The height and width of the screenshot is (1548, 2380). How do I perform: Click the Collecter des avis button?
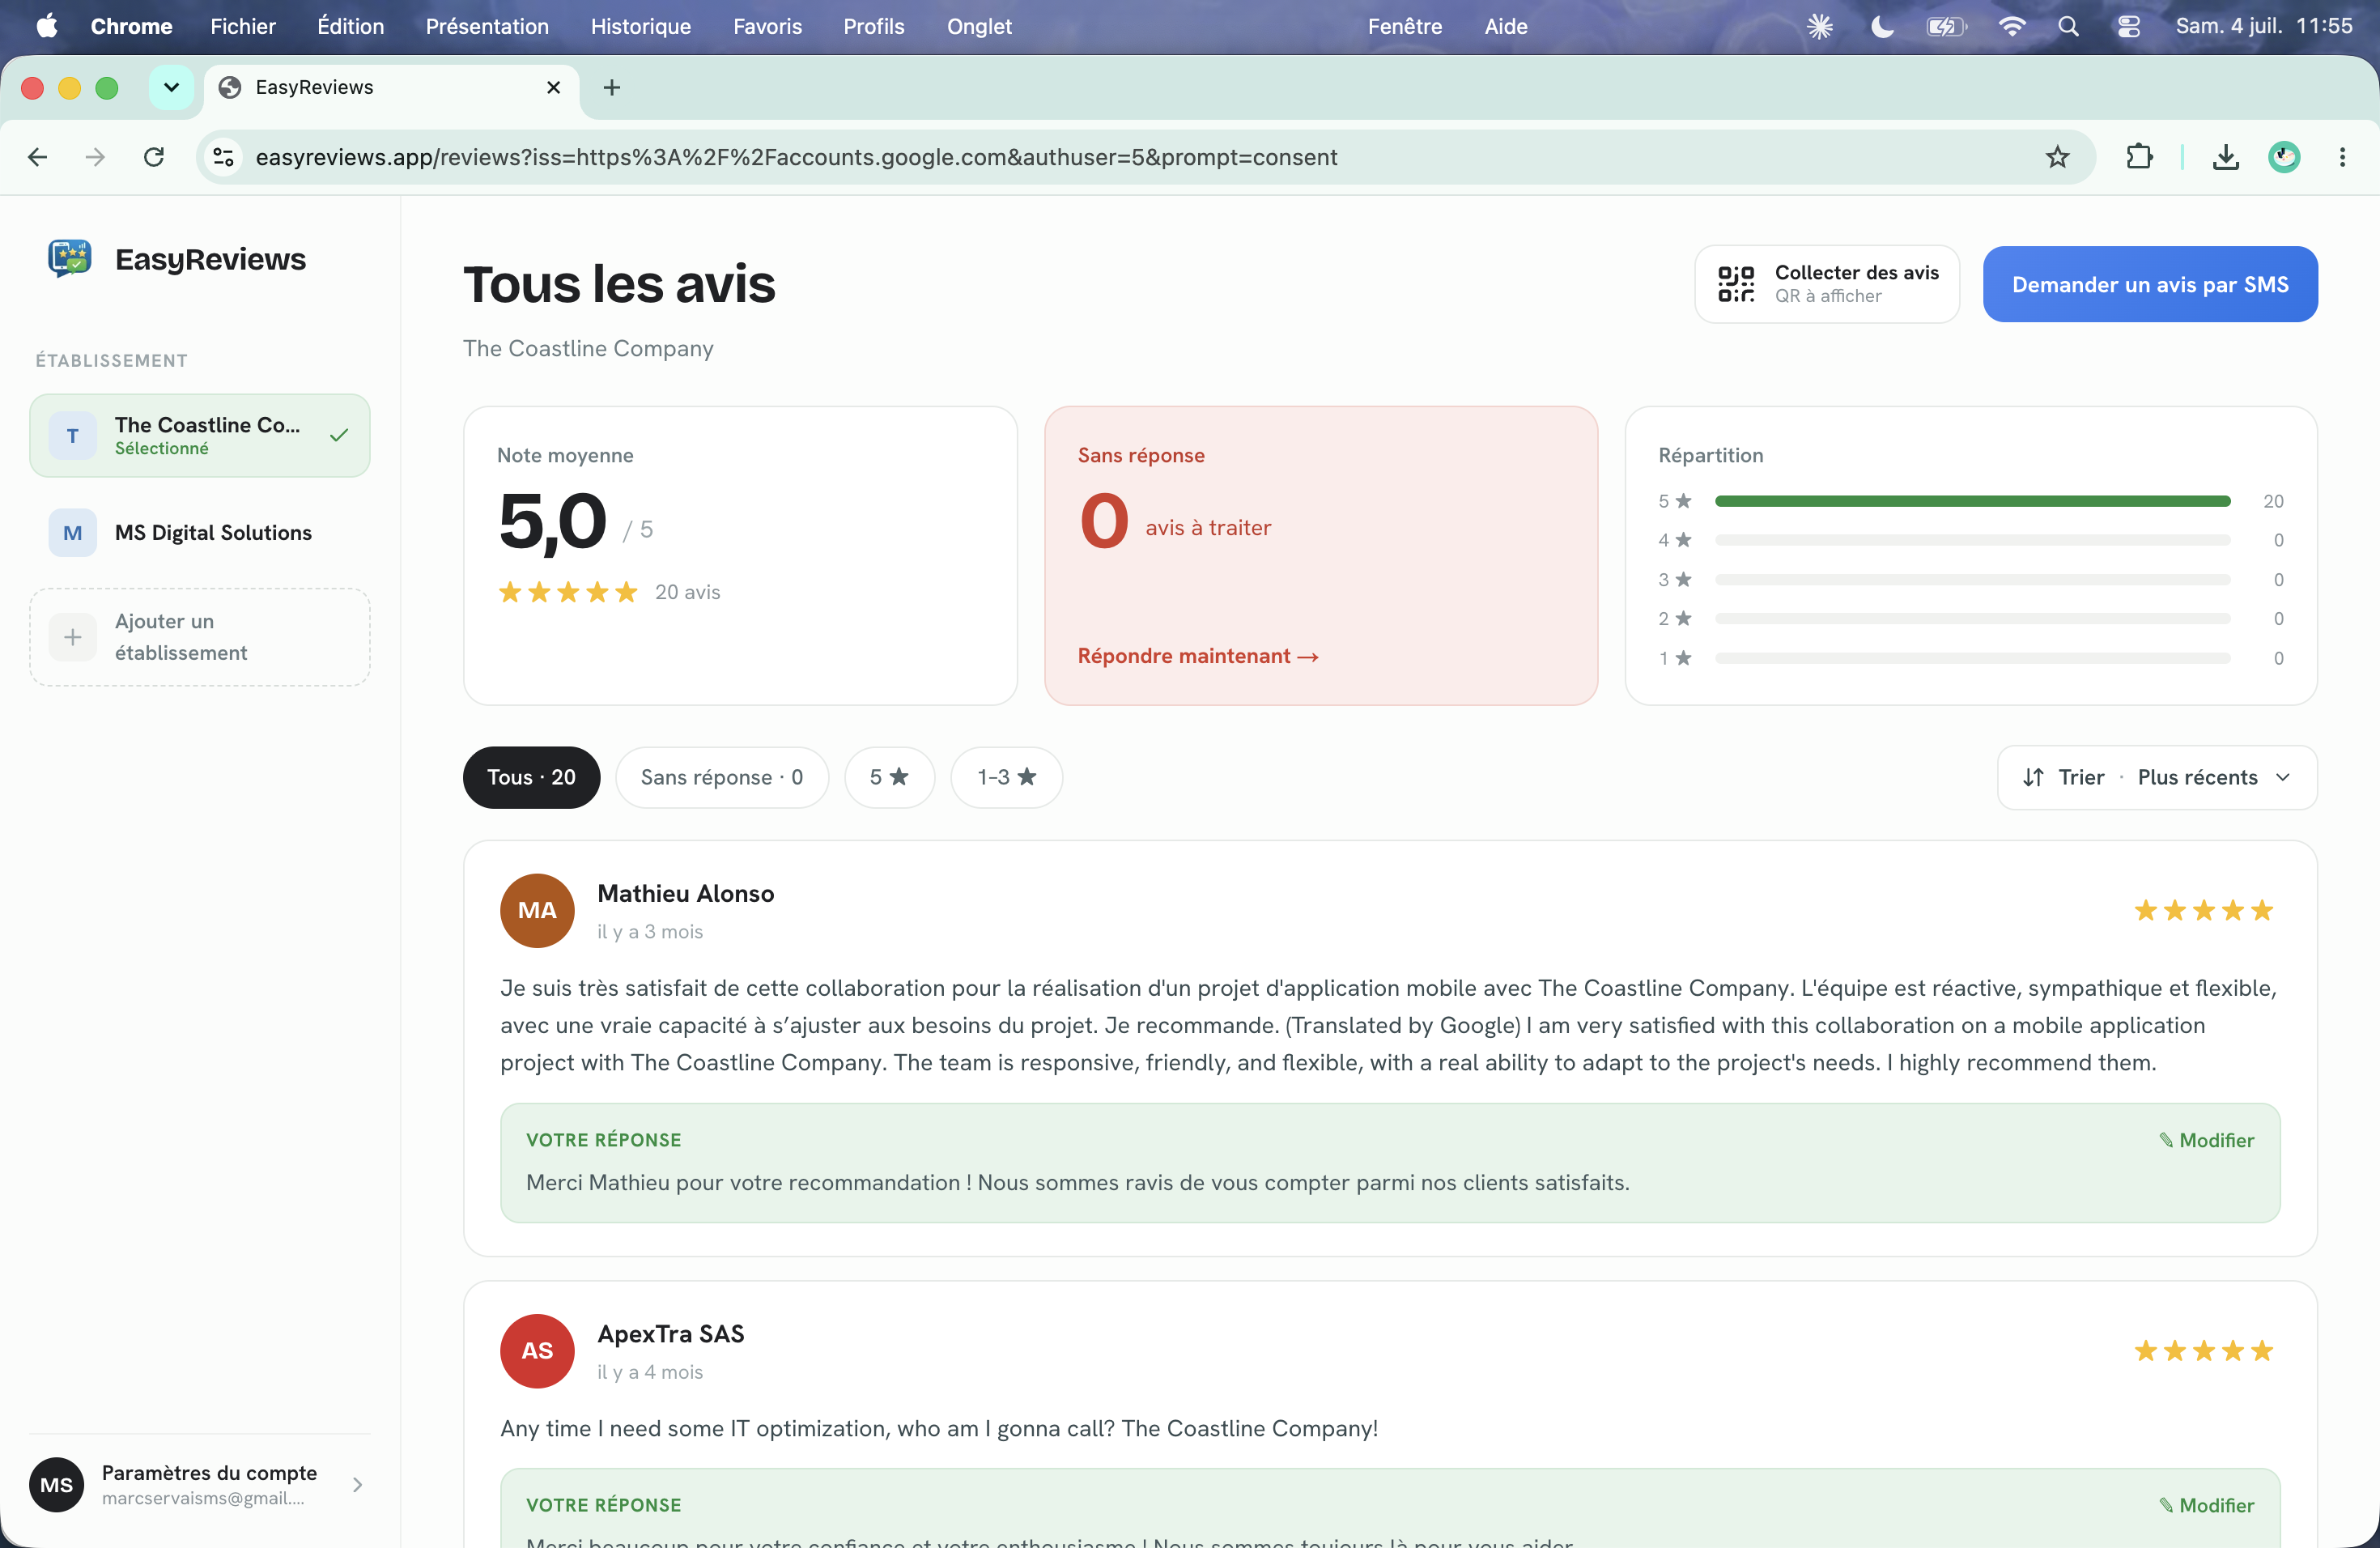[x=1827, y=284]
